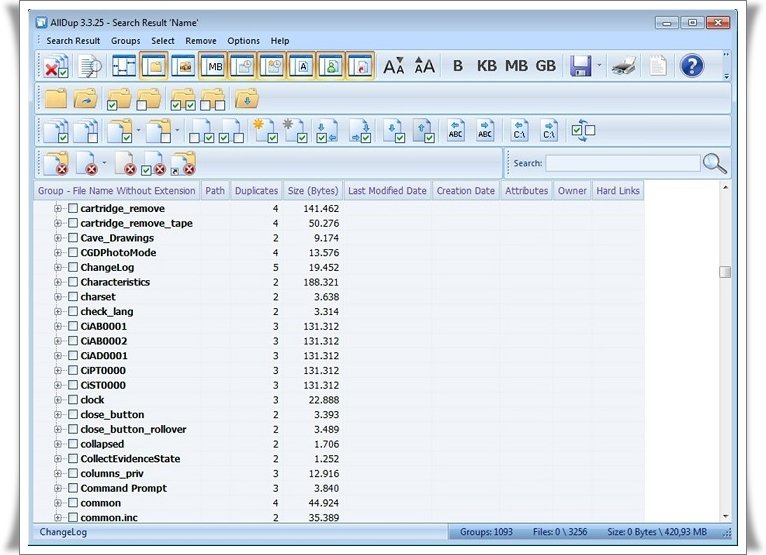Screen dimensions: 766x555
Task: Check the charset group checkbox
Action: [x=73, y=297]
